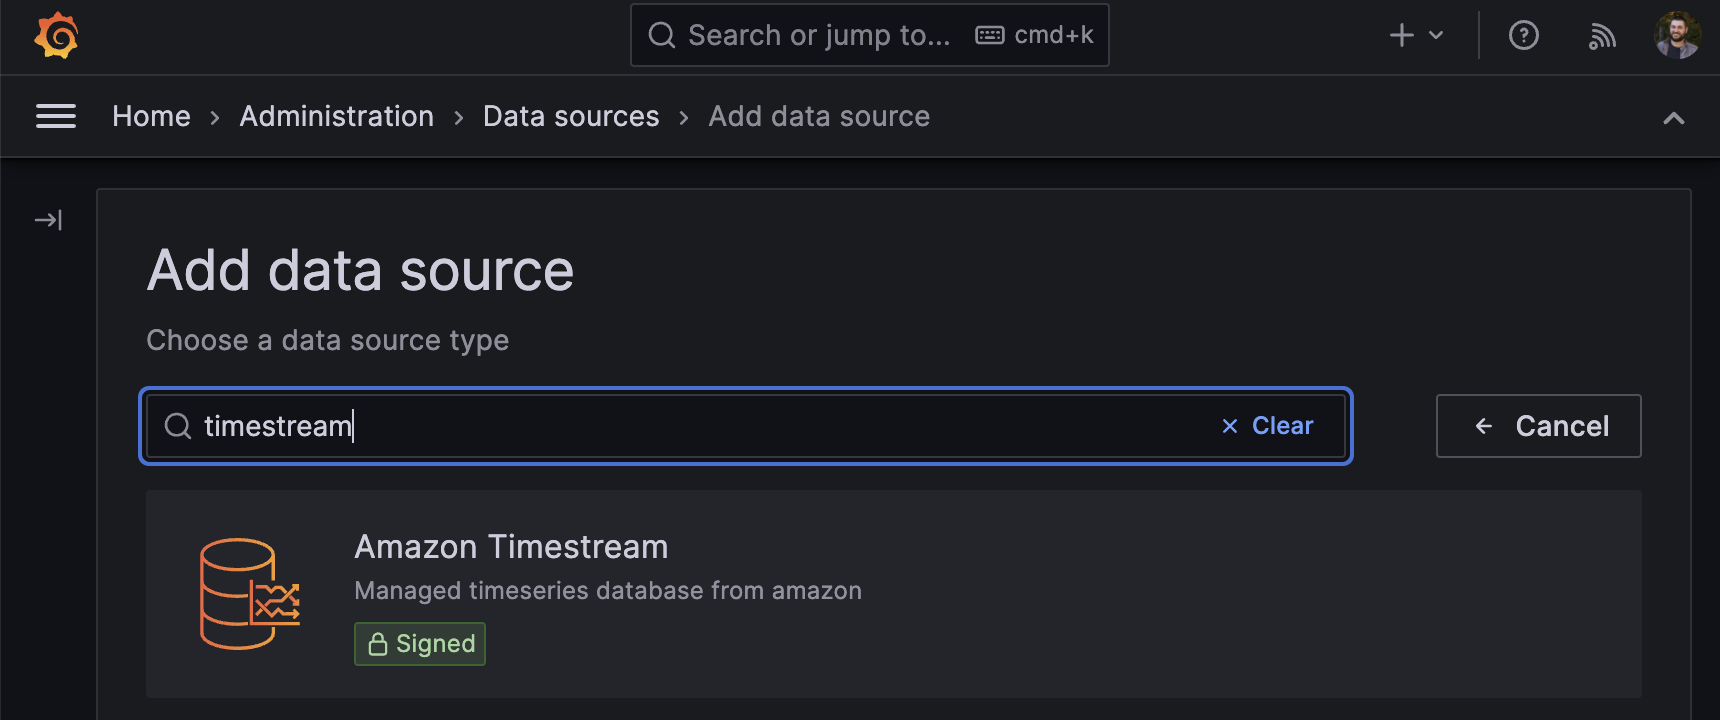Image resolution: width=1720 pixels, height=720 pixels.
Task: Open the hamburger navigation menu
Action: pyautogui.click(x=56, y=116)
